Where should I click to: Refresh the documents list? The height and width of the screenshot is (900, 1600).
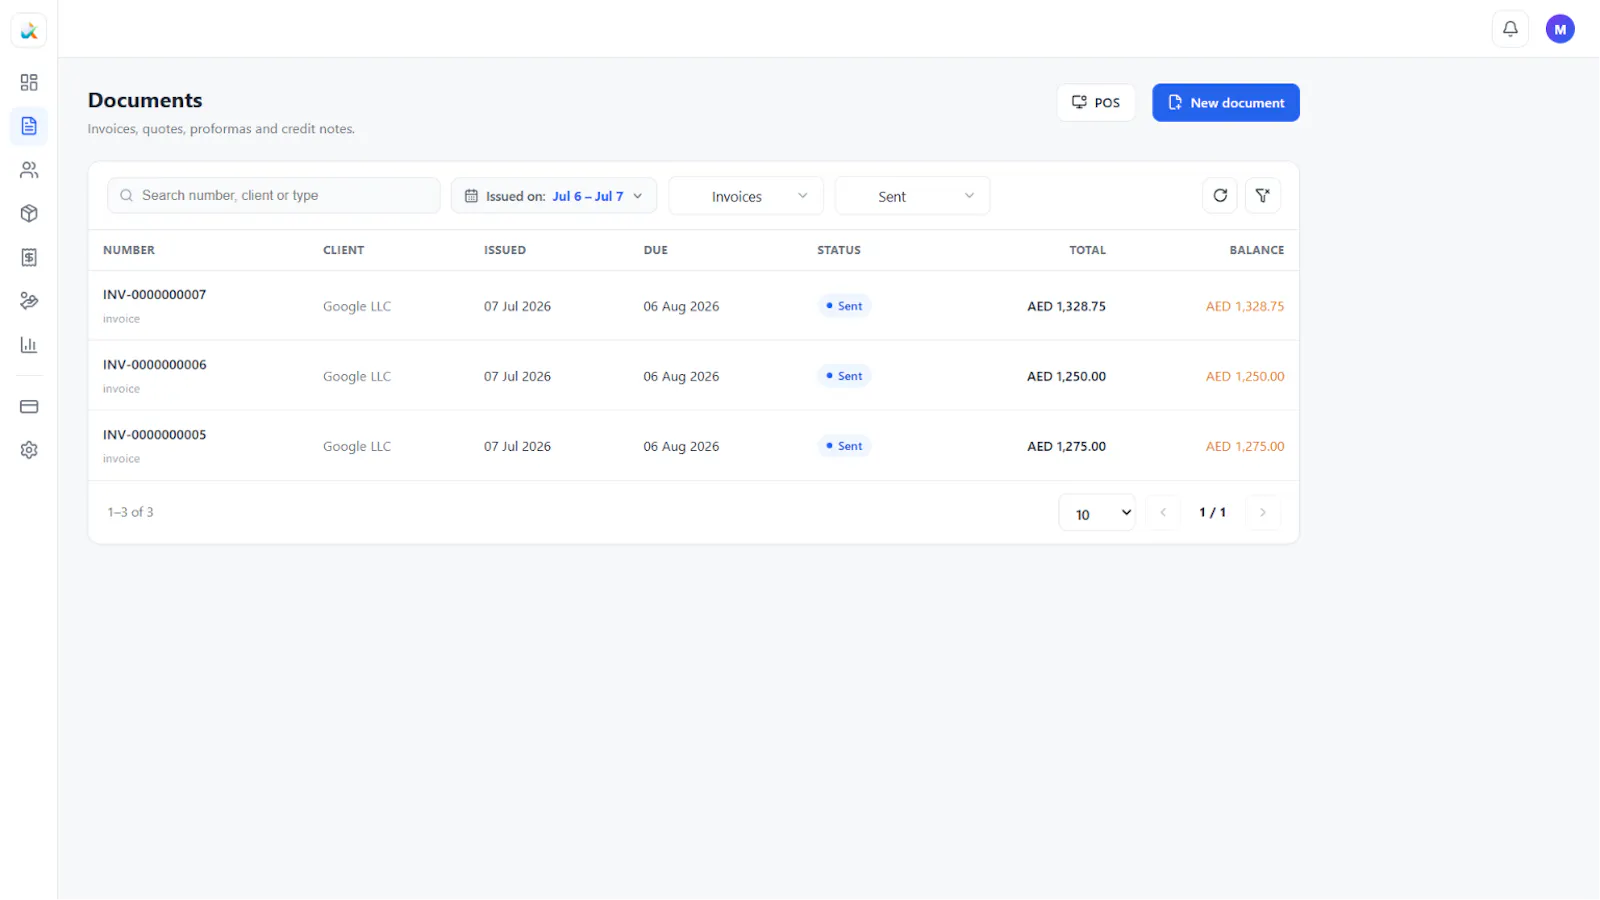point(1220,195)
